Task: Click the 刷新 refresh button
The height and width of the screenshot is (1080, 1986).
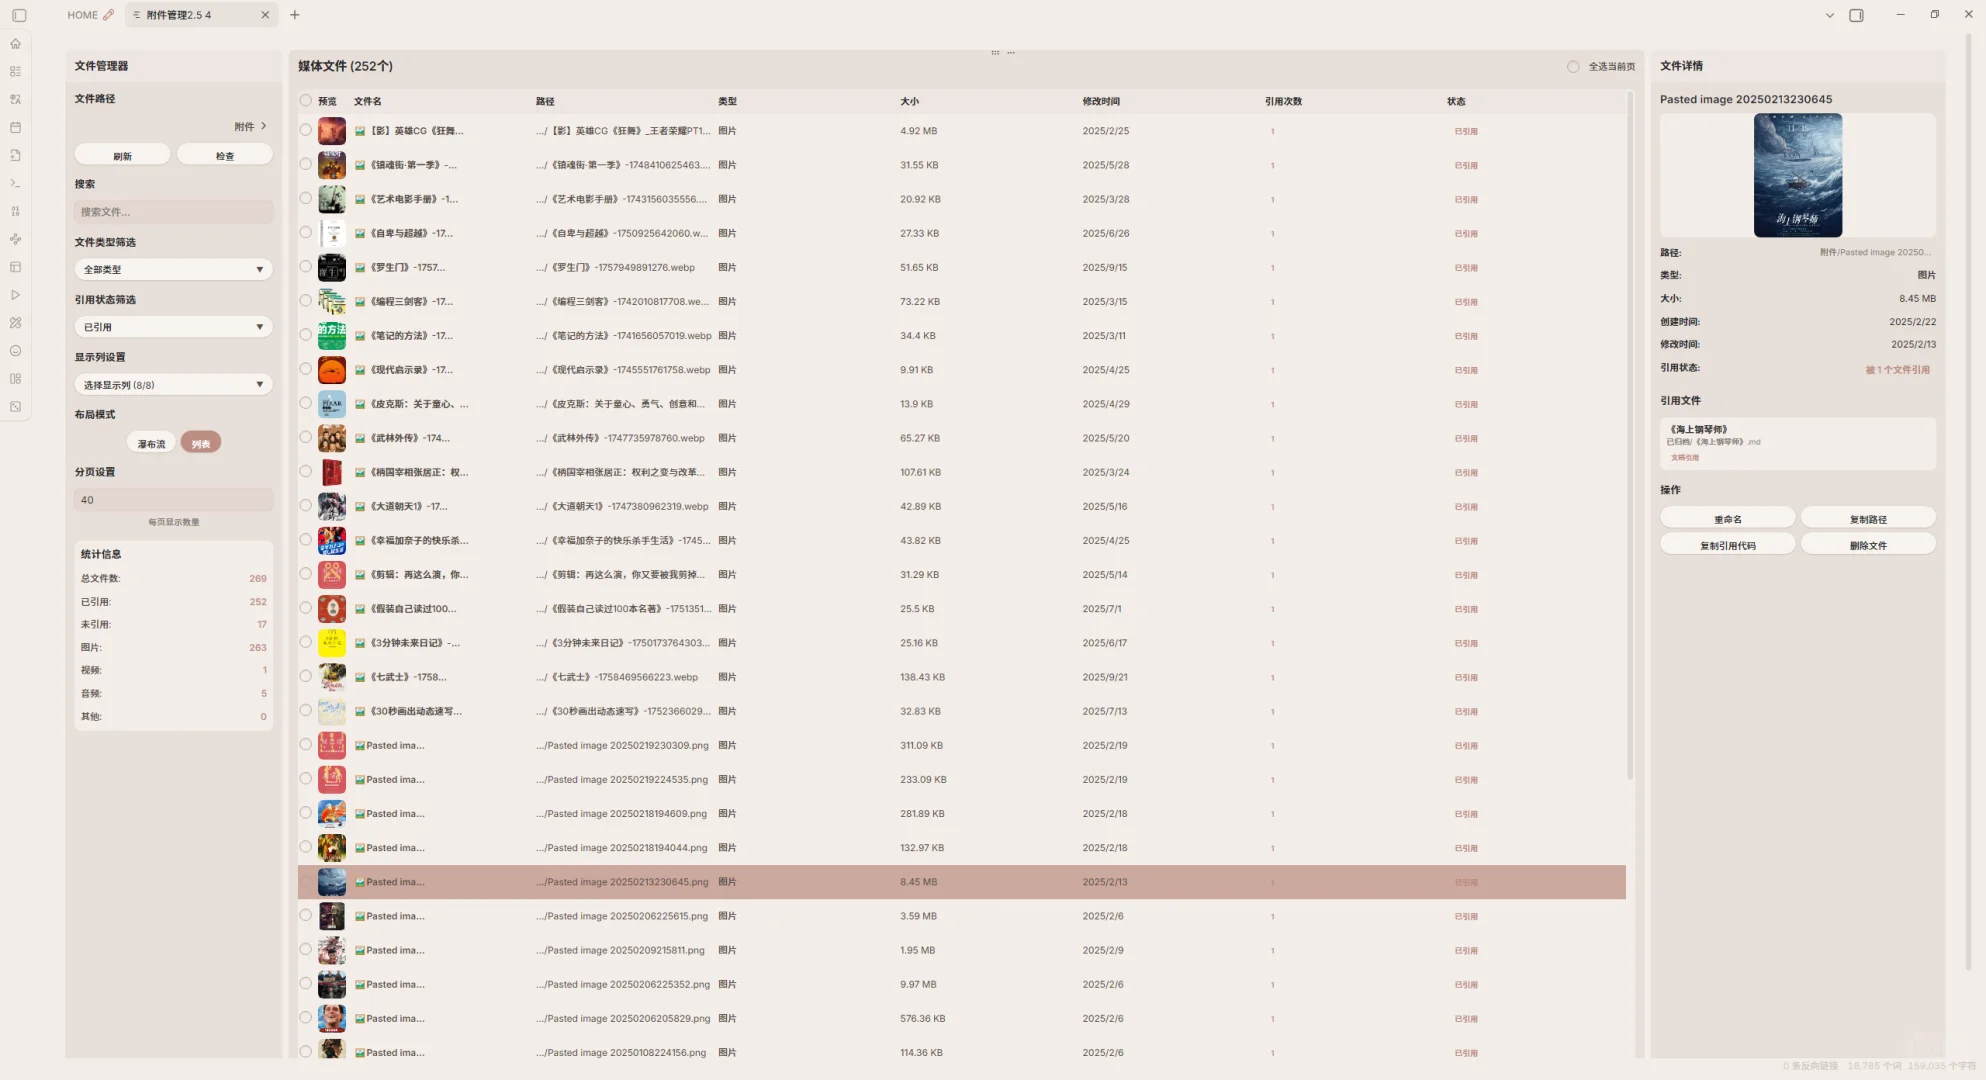Action: [x=122, y=156]
